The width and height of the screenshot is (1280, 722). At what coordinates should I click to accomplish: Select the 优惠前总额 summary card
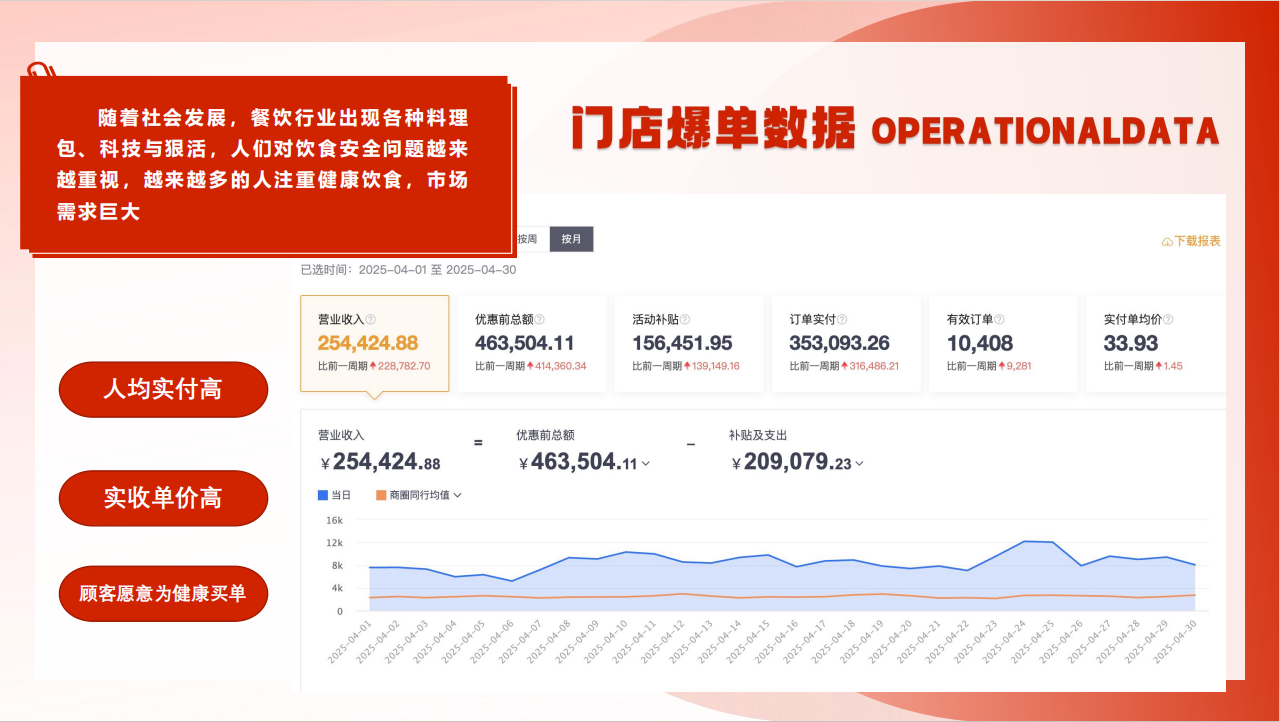[532, 343]
